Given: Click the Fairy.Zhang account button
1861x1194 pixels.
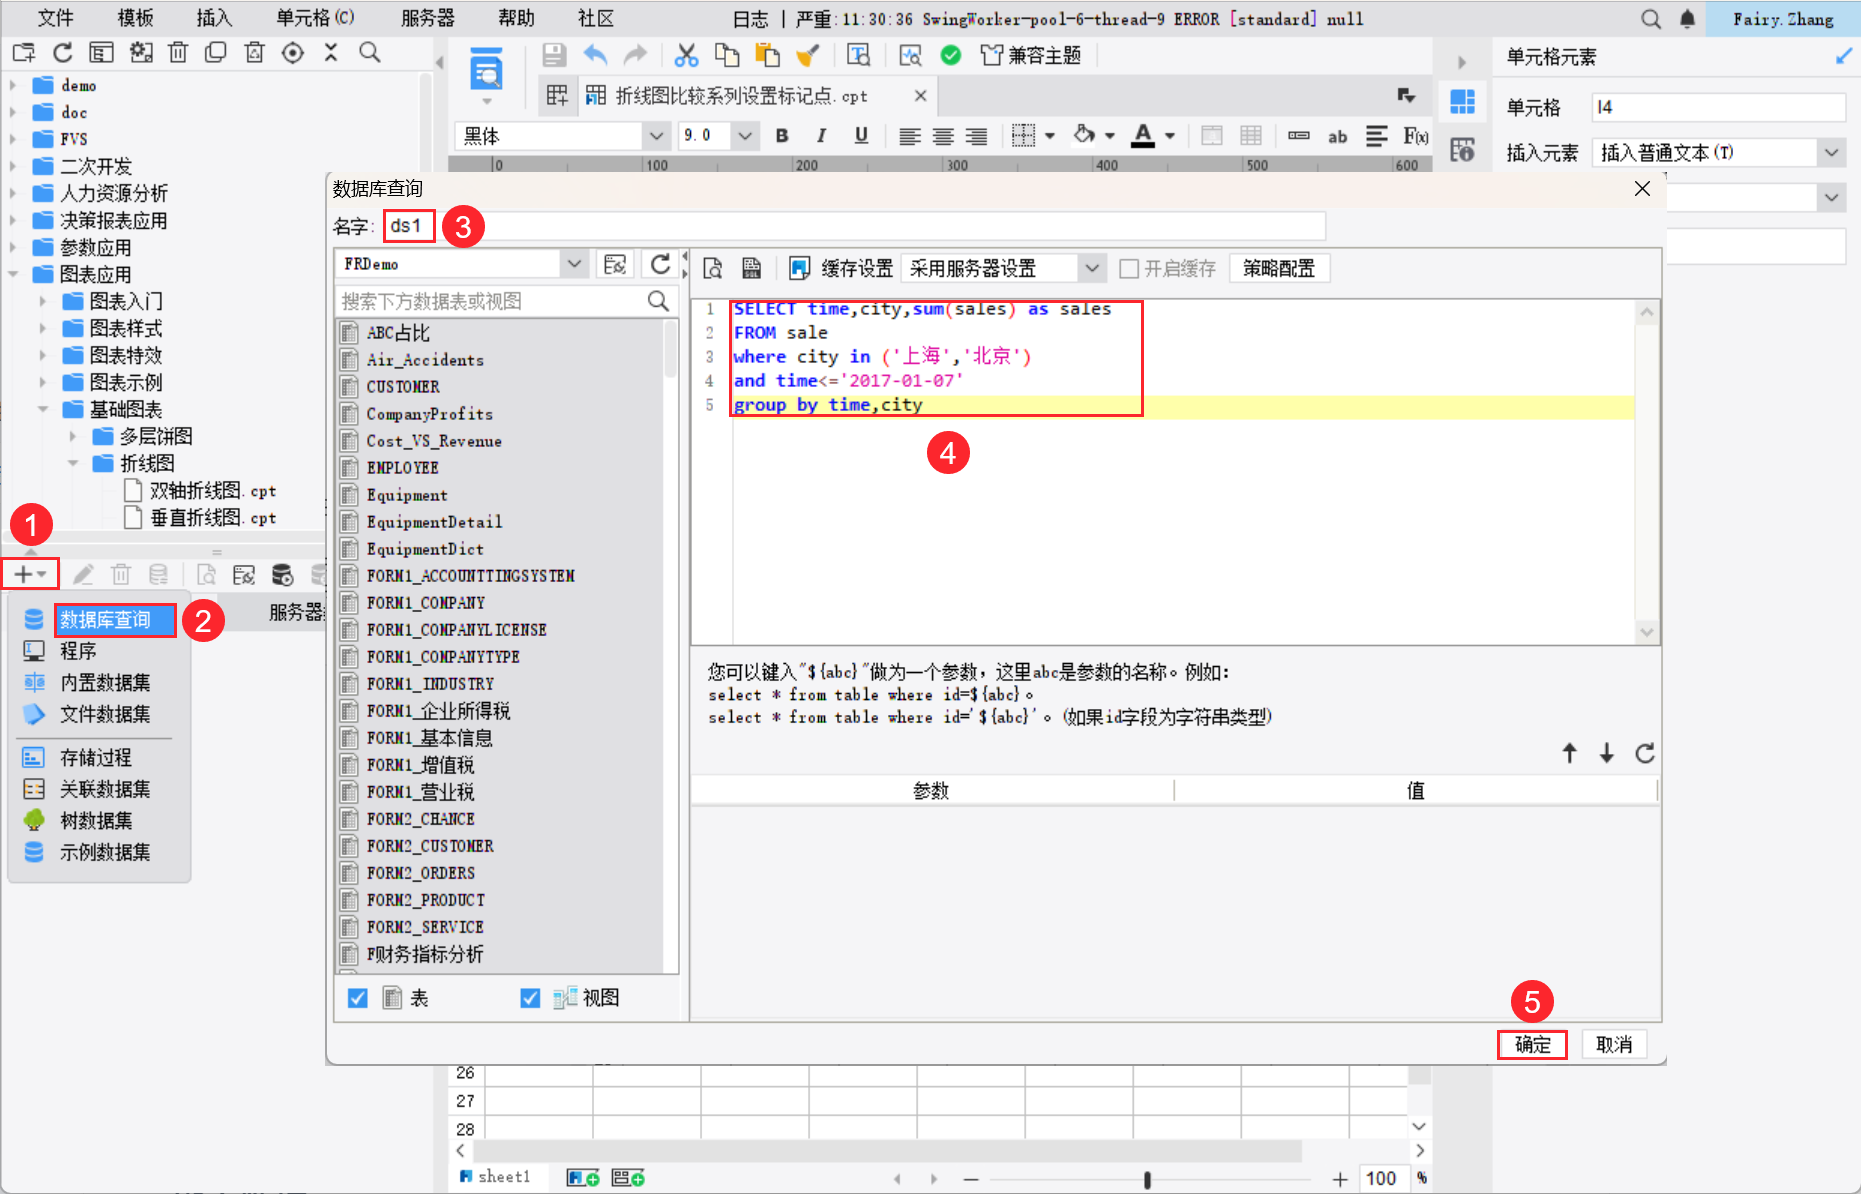Looking at the screenshot, I should click(1783, 19).
